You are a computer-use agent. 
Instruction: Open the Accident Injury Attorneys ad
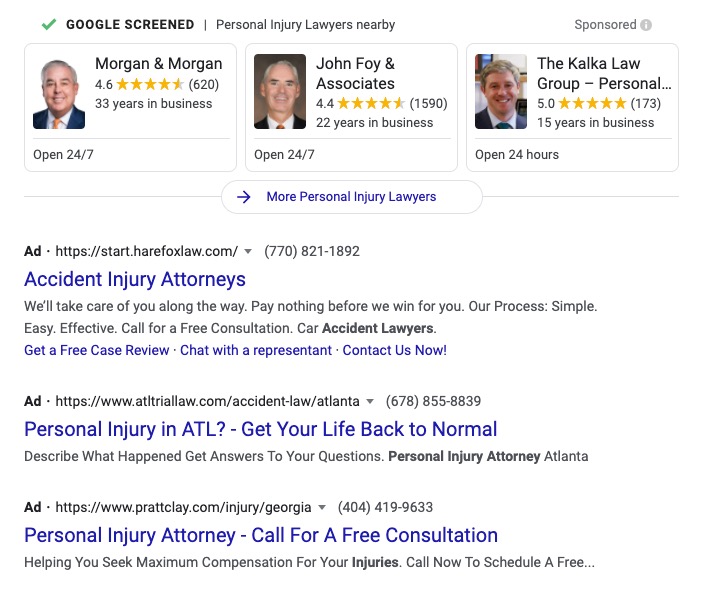[x=135, y=279]
